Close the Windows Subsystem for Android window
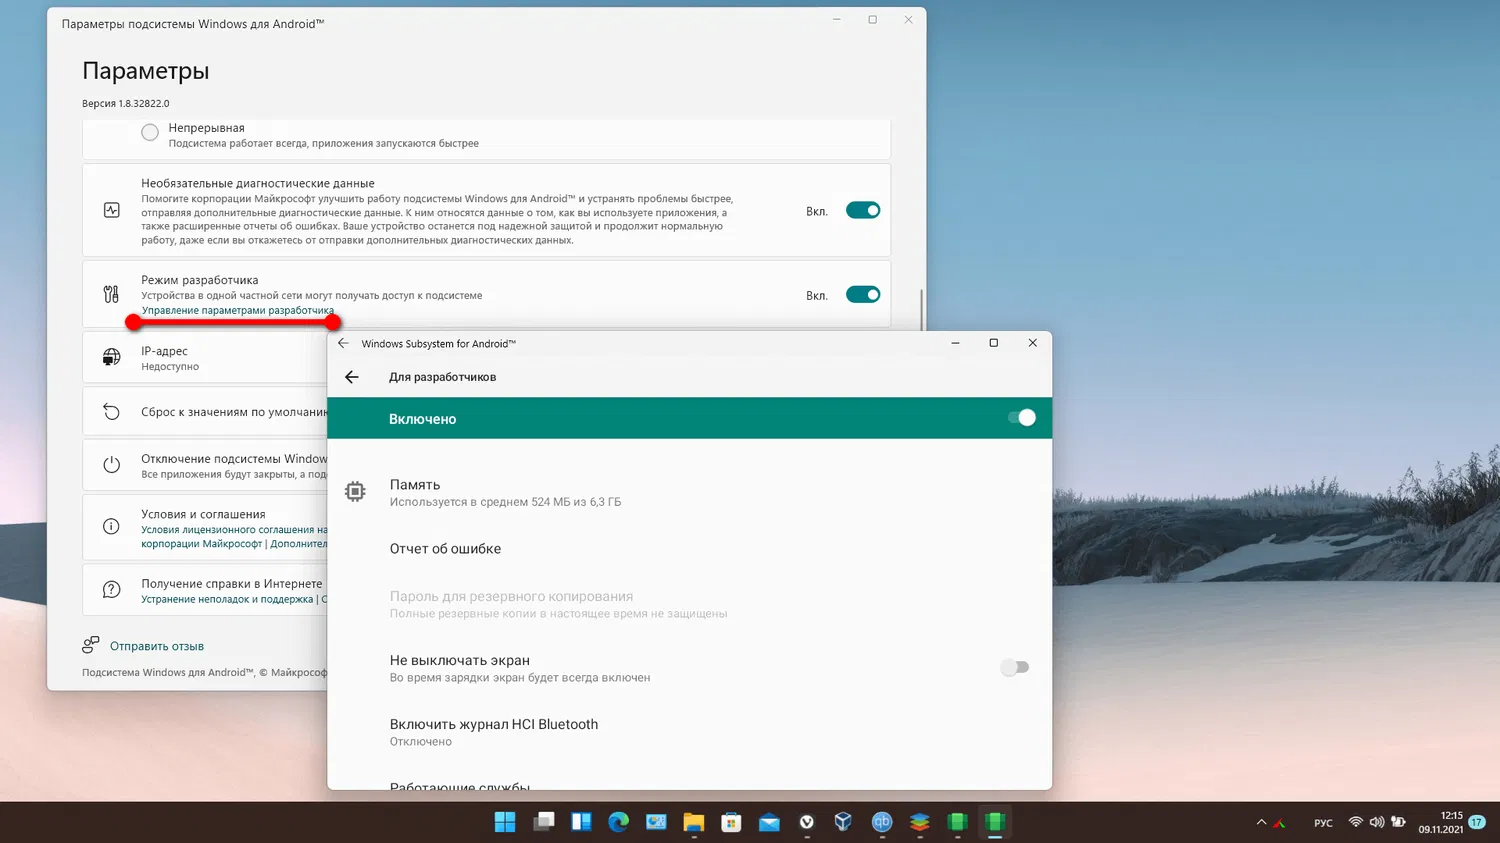1500x843 pixels. pos(1032,343)
